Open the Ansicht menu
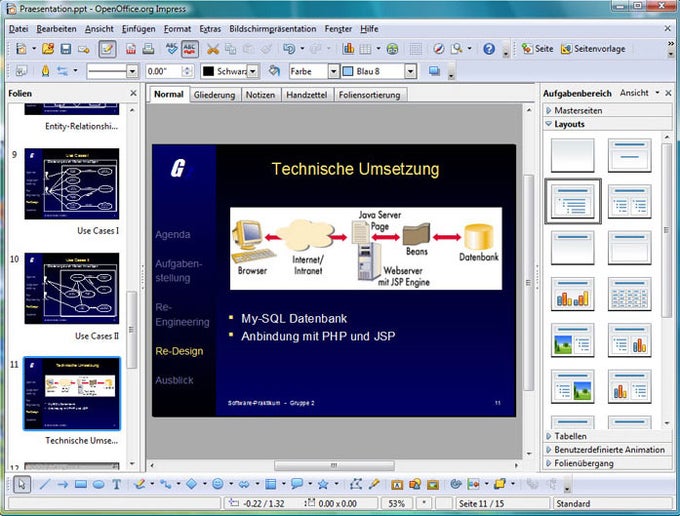 pos(99,29)
